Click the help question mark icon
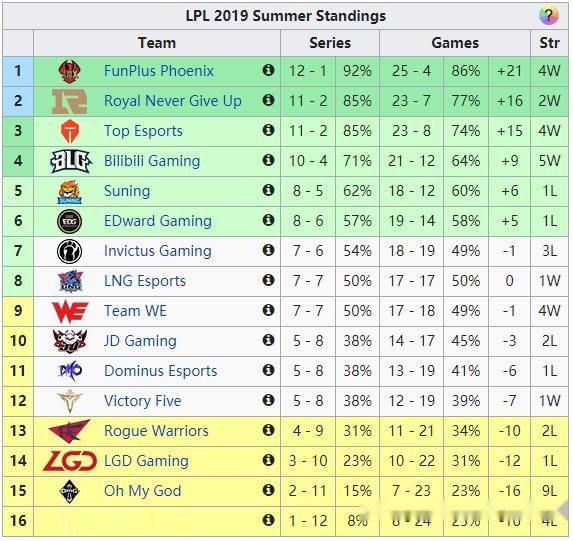 pos(549,16)
